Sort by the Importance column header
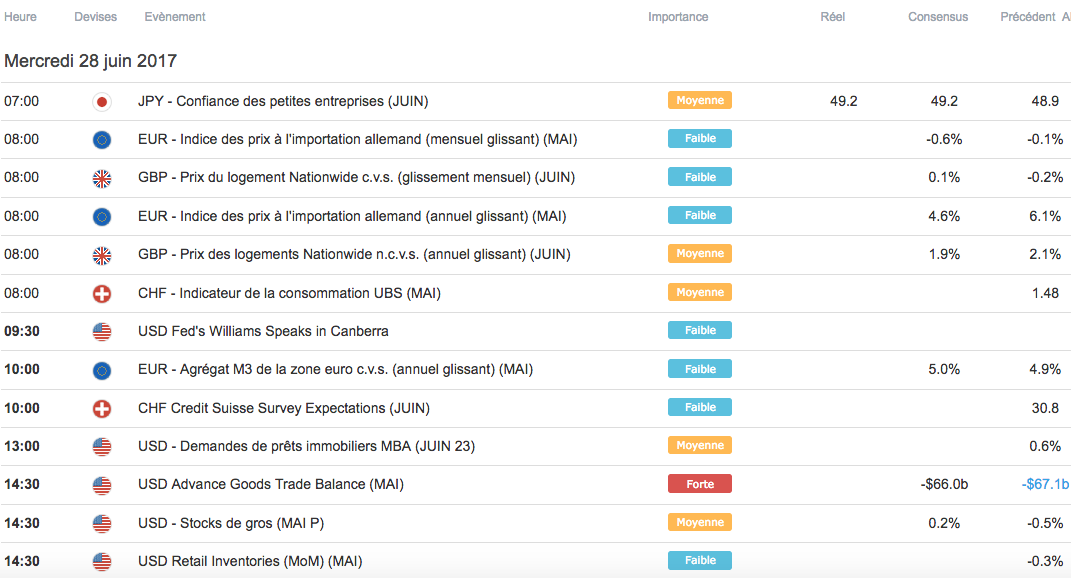Viewport: 1071px width, 578px height. point(678,17)
